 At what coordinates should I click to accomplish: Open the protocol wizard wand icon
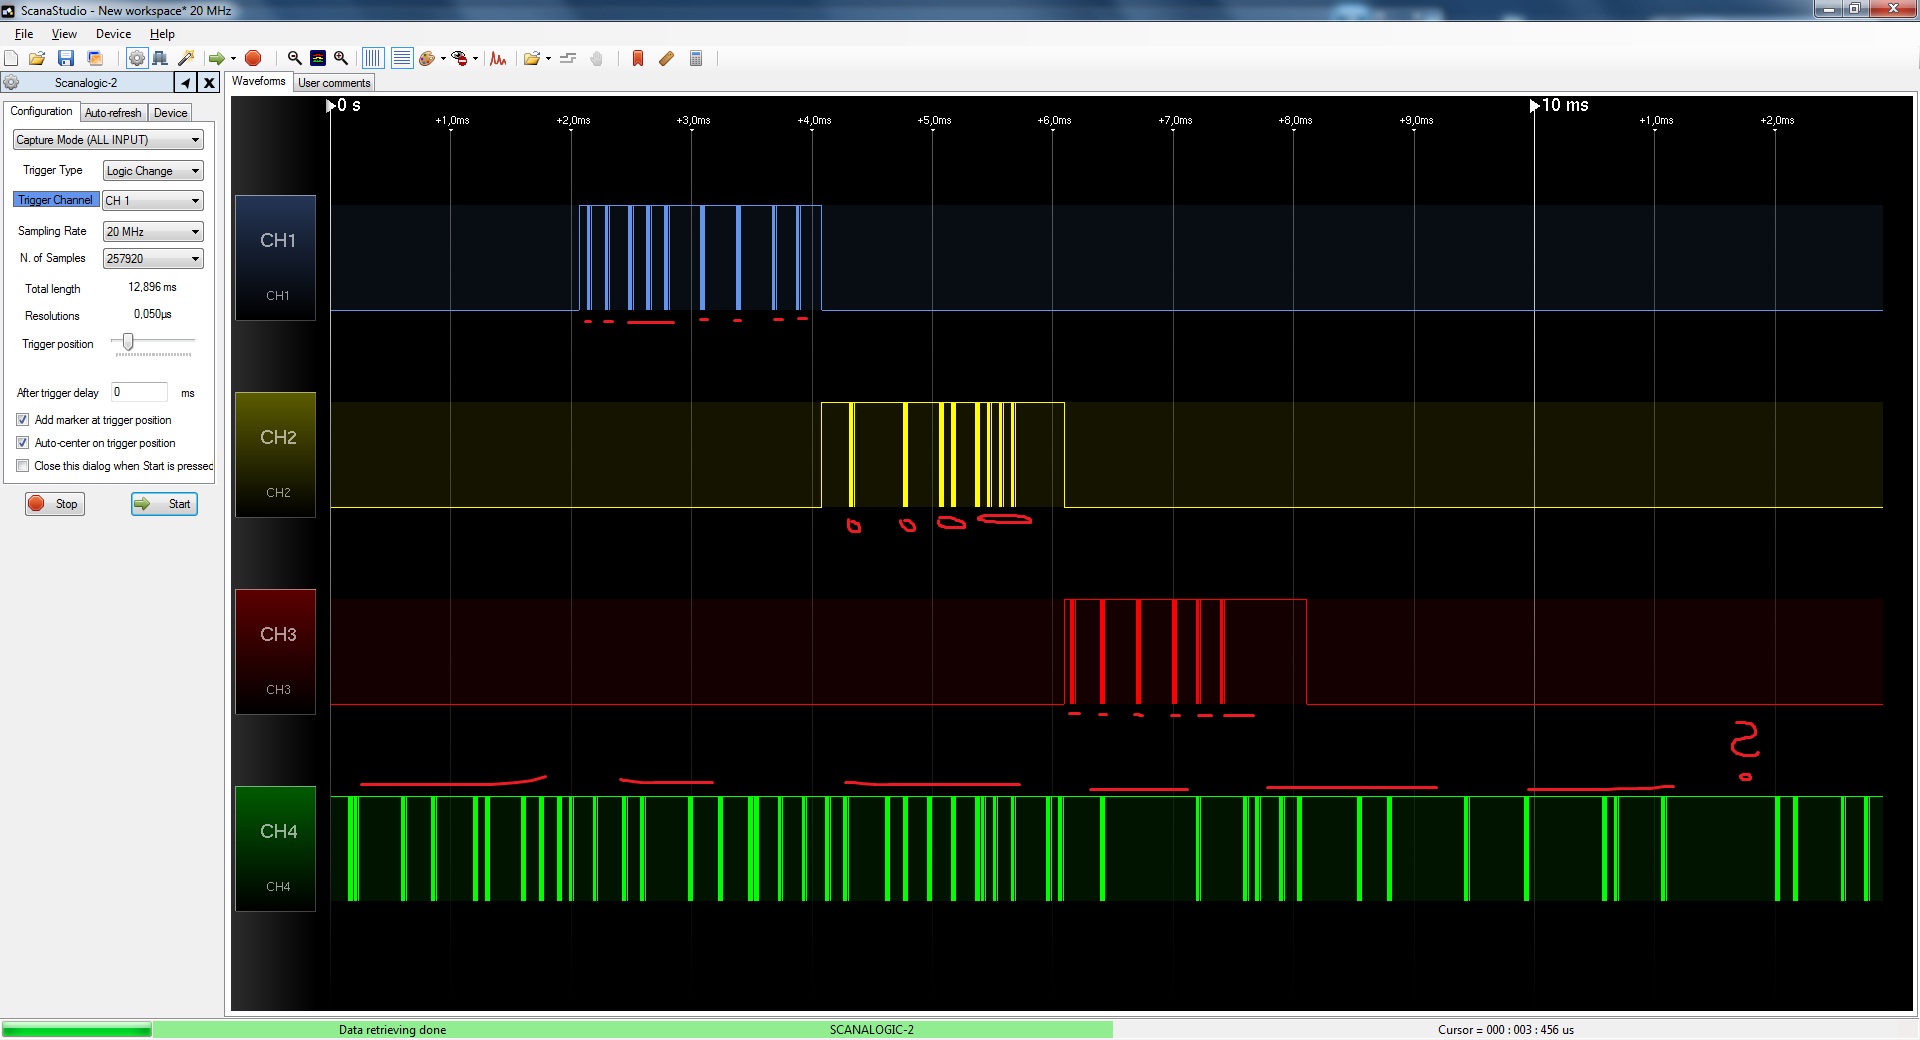(185, 58)
